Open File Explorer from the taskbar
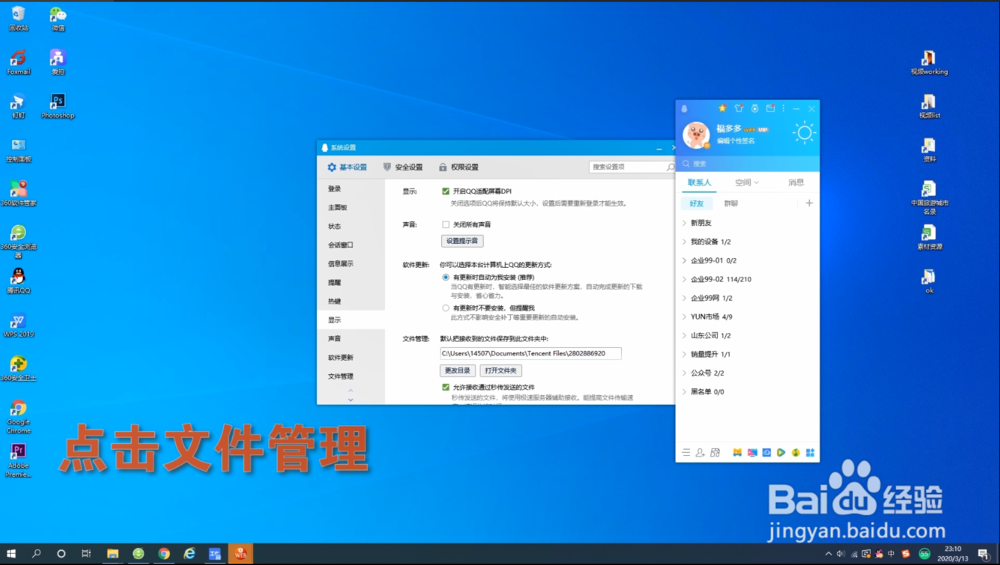The image size is (1000, 565). 113,554
